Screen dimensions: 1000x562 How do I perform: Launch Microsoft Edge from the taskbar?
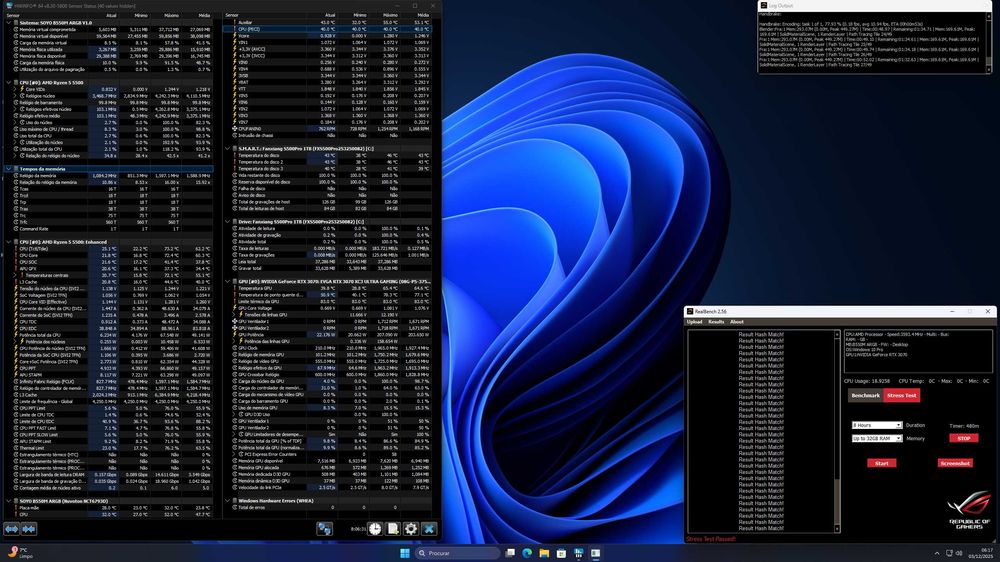pyautogui.click(x=527, y=553)
